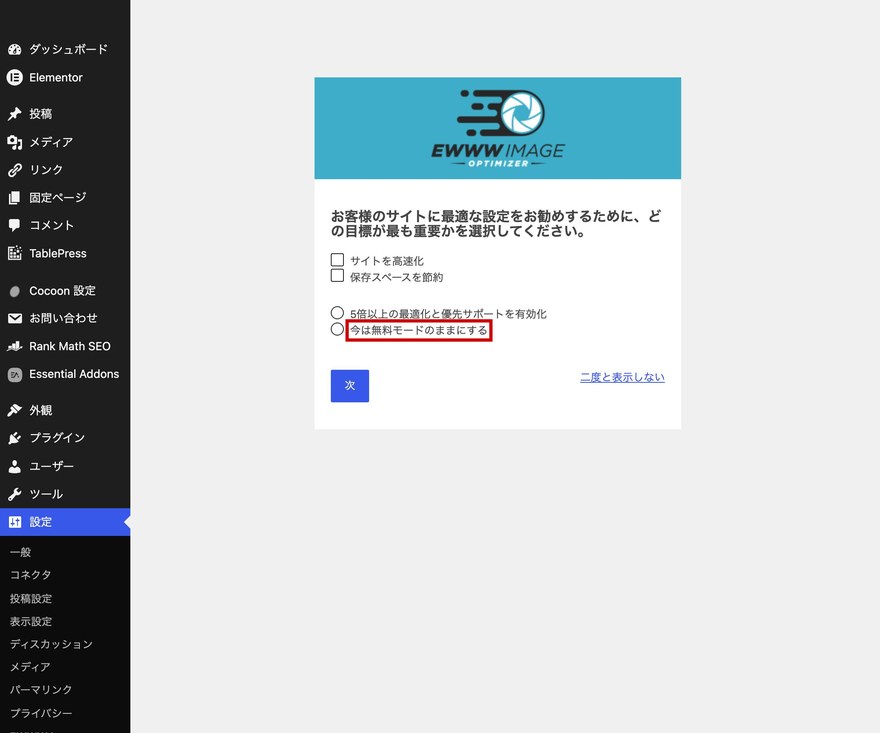Open the ディスカッション submenu
This screenshot has height=733, width=880.
pyautogui.click(x=51, y=644)
